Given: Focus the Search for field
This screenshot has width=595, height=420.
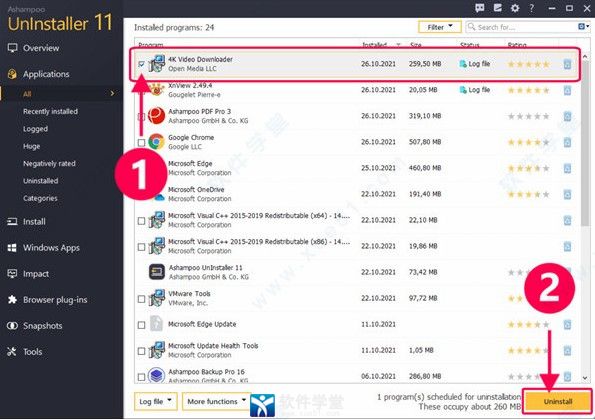Looking at the screenshot, I should click(521, 27).
